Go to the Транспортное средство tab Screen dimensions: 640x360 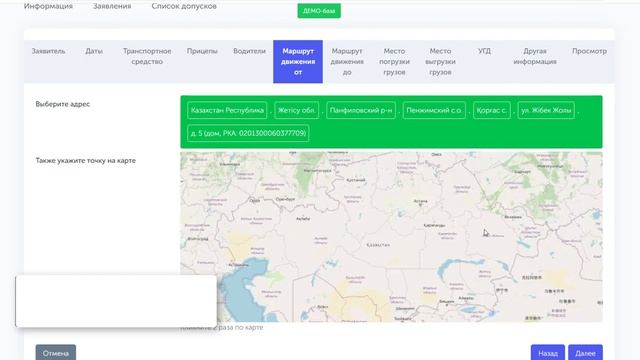coord(147,56)
